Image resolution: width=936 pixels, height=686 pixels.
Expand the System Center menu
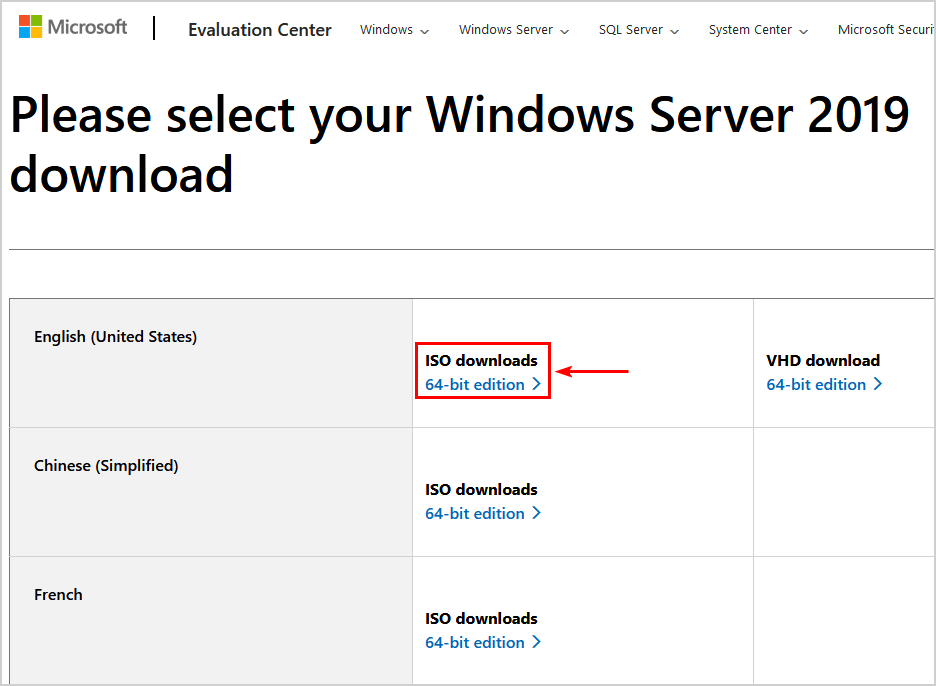click(x=758, y=30)
